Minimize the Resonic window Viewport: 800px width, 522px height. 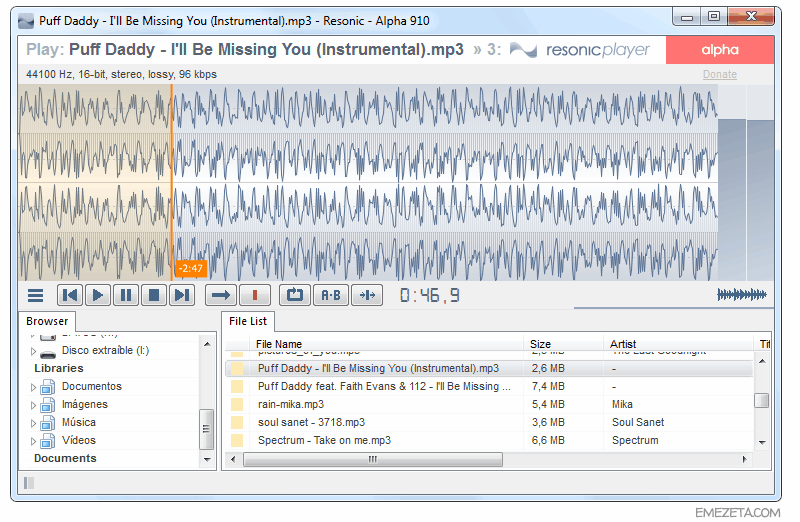[x=687, y=17]
